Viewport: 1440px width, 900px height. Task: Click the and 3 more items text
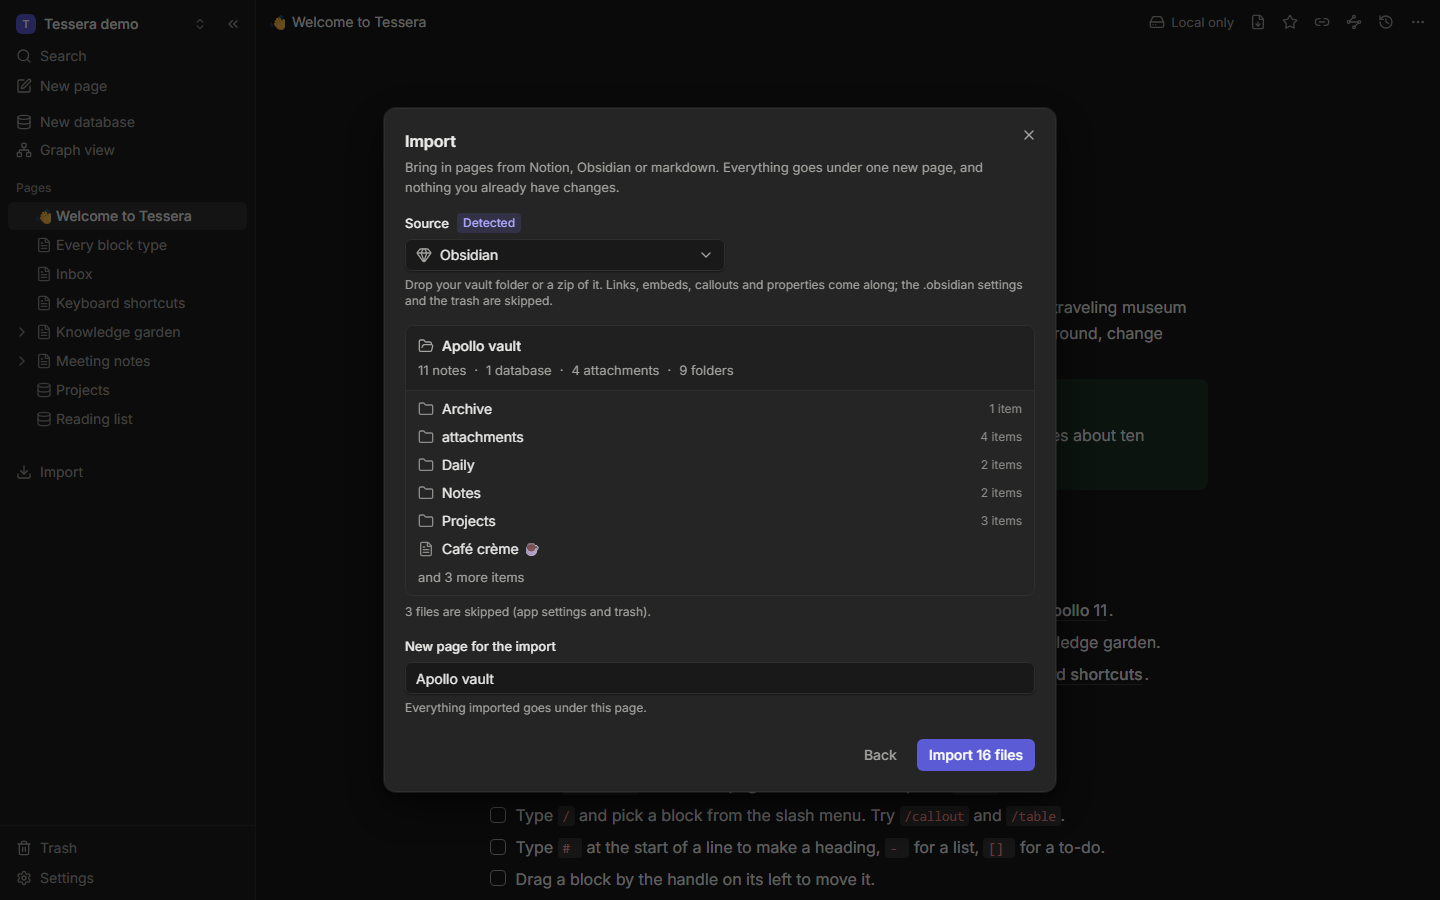(471, 577)
